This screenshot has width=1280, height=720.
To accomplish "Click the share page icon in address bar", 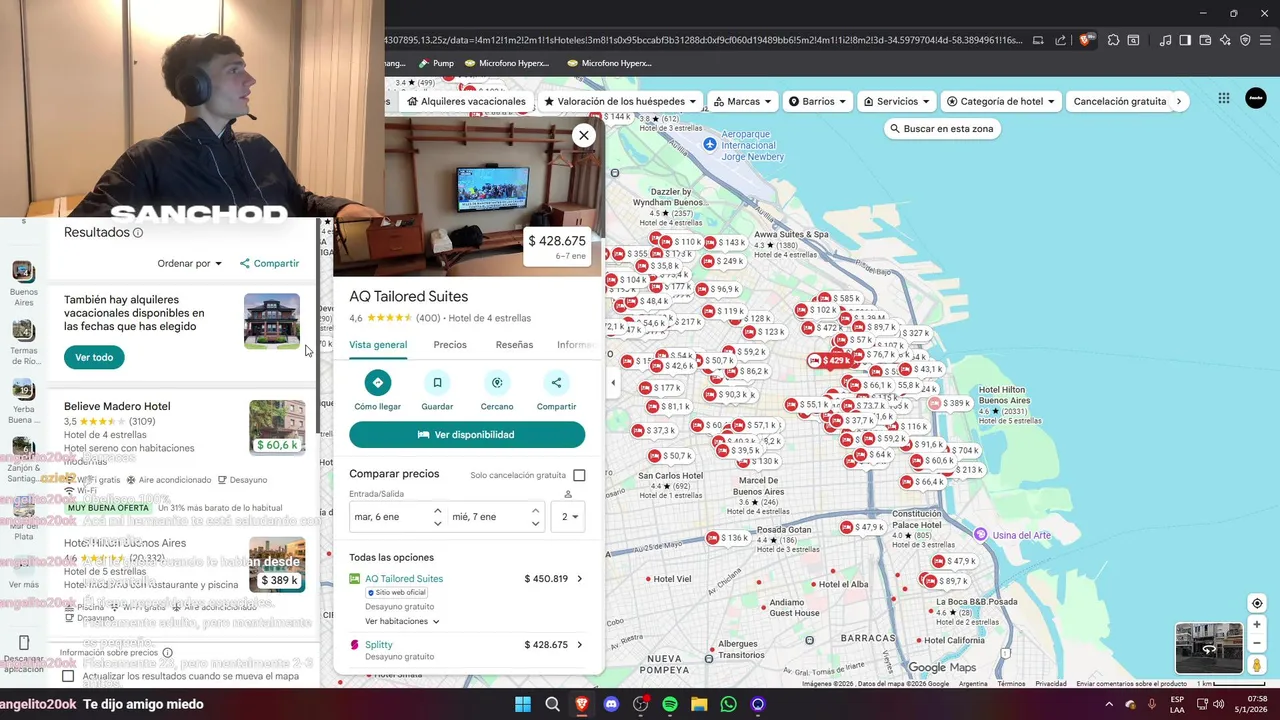I will click(1061, 40).
